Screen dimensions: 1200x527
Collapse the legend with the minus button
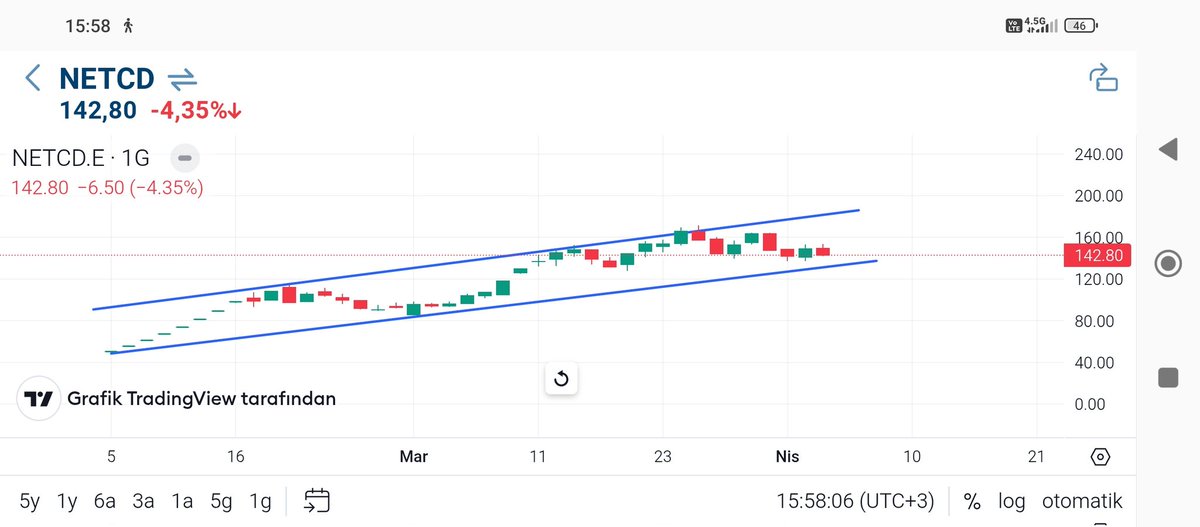[x=185, y=158]
